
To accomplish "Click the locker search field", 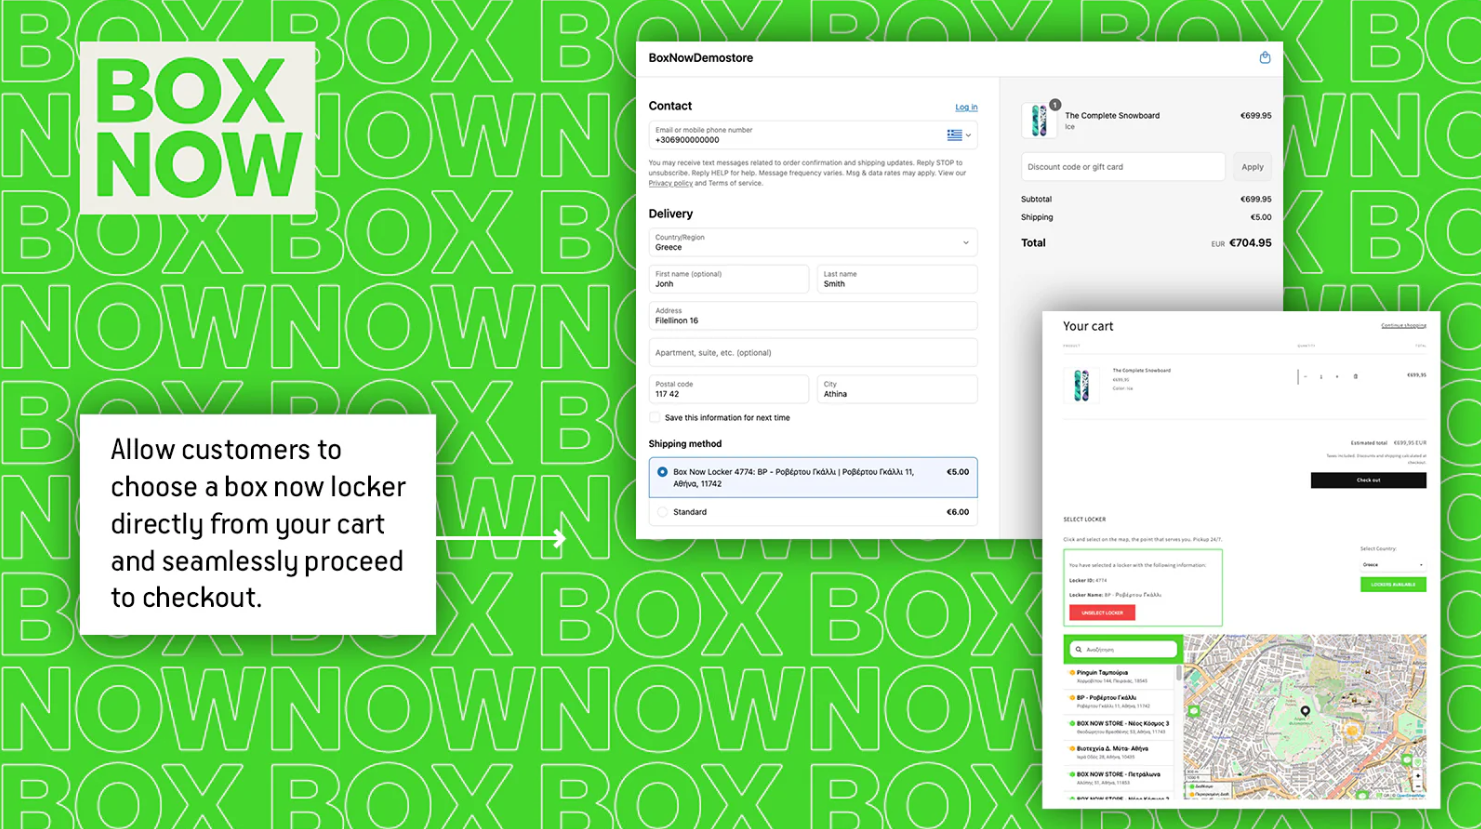I will [1123, 650].
